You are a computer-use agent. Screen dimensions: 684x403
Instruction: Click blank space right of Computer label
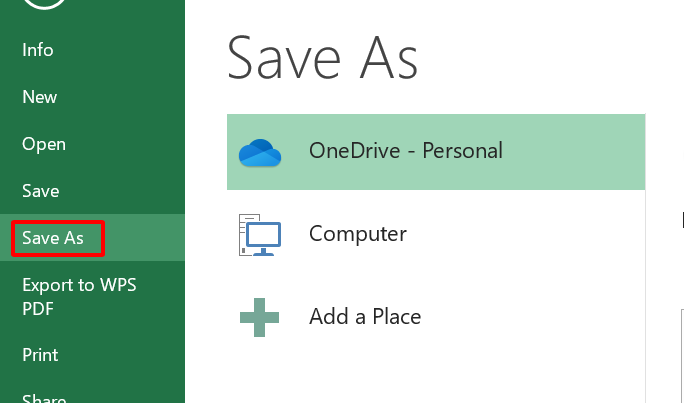point(523,234)
